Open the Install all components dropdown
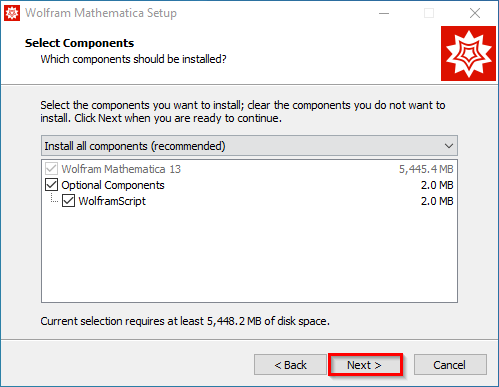Screen dimensions: 499x387 click(249, 146)
